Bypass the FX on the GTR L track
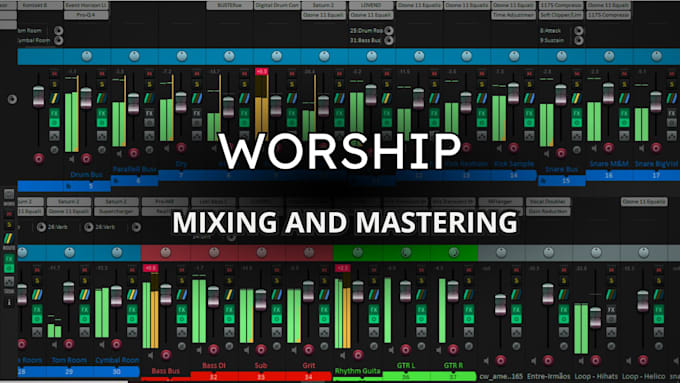Screen dimensions: 680x383 click(x=421, y=319)
